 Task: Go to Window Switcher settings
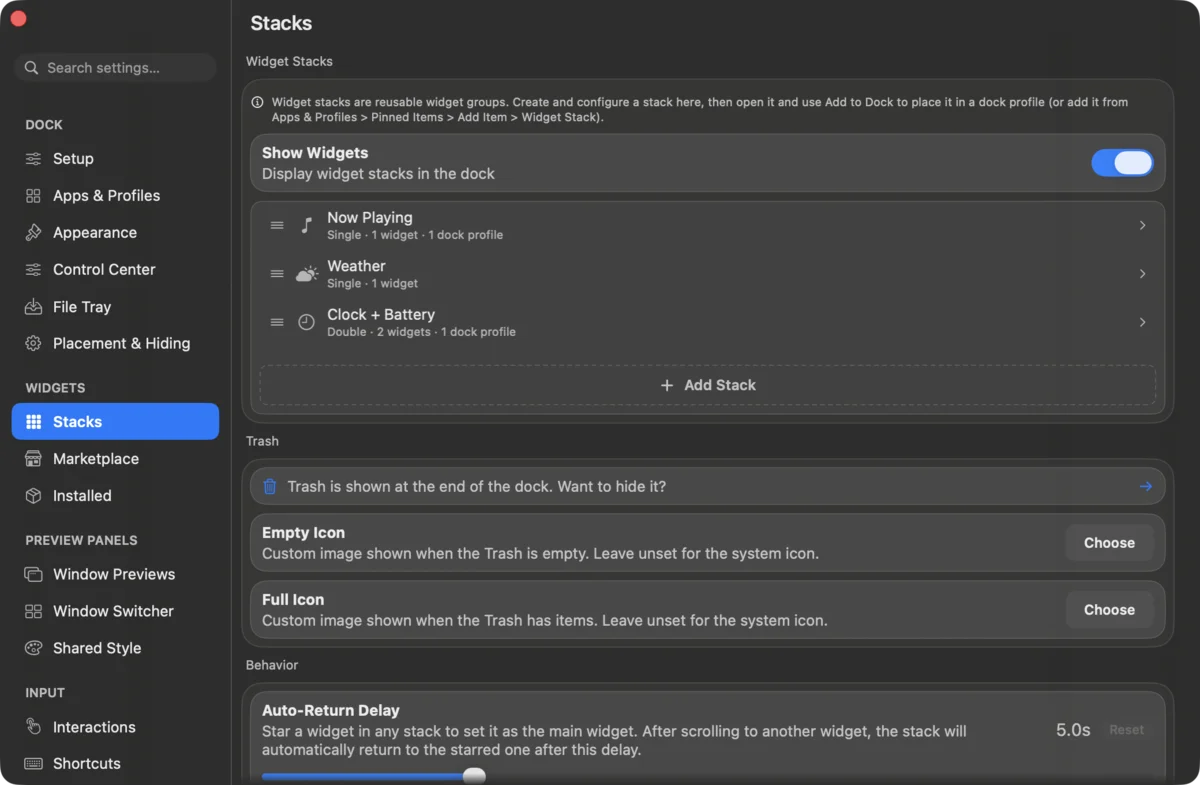115,611
